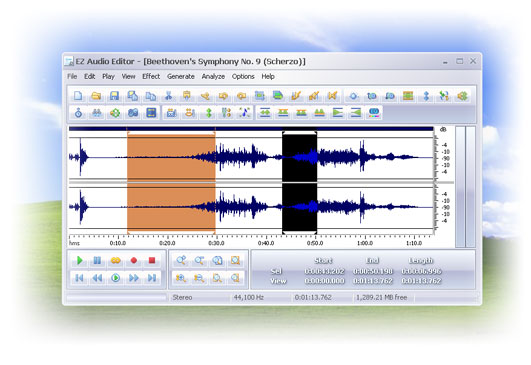This screenshot has width=531, height=365.
Task: Click the stopwatch icon in the second toolbar row
Action: (x=78, y=113)
